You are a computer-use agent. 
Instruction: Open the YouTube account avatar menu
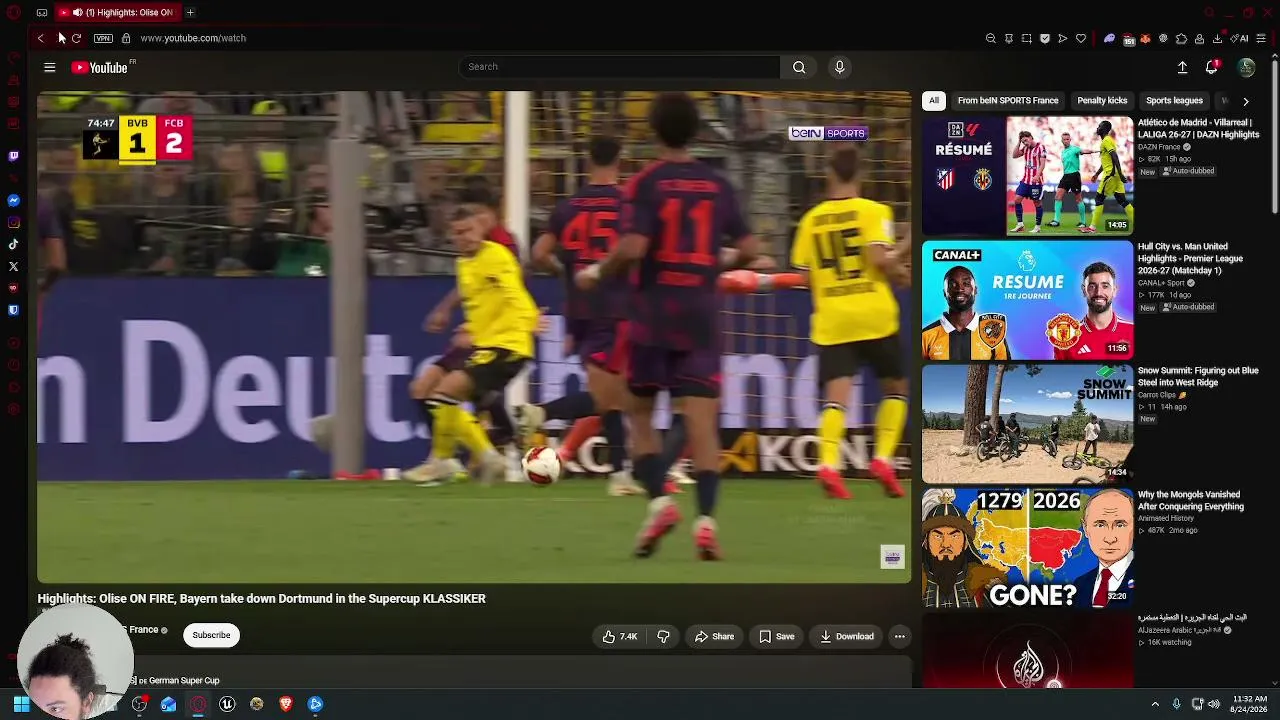[1246, 67]
